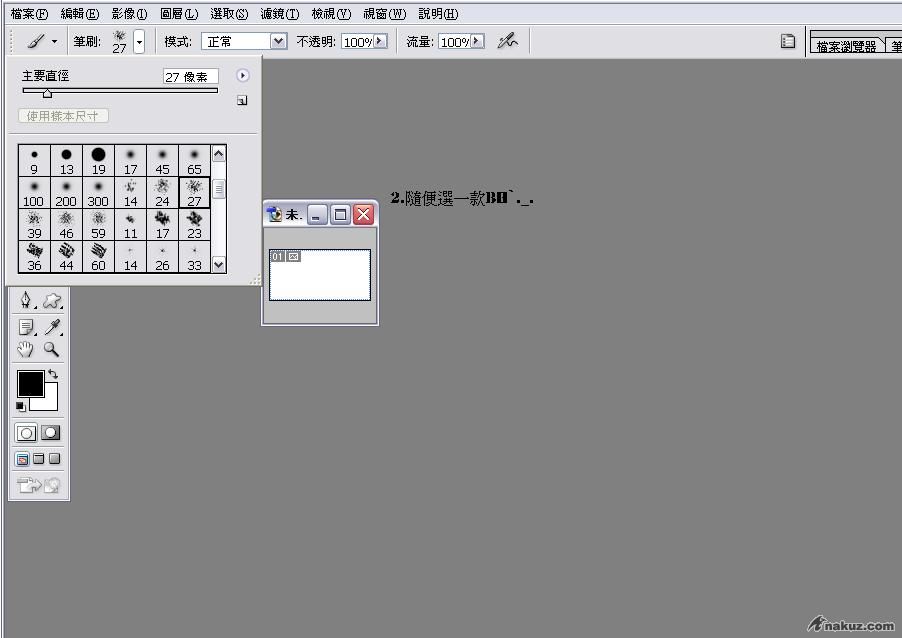The image size is (902, 638).
Task: Select Standard Screen Mode button
Action: coord(22,459)
